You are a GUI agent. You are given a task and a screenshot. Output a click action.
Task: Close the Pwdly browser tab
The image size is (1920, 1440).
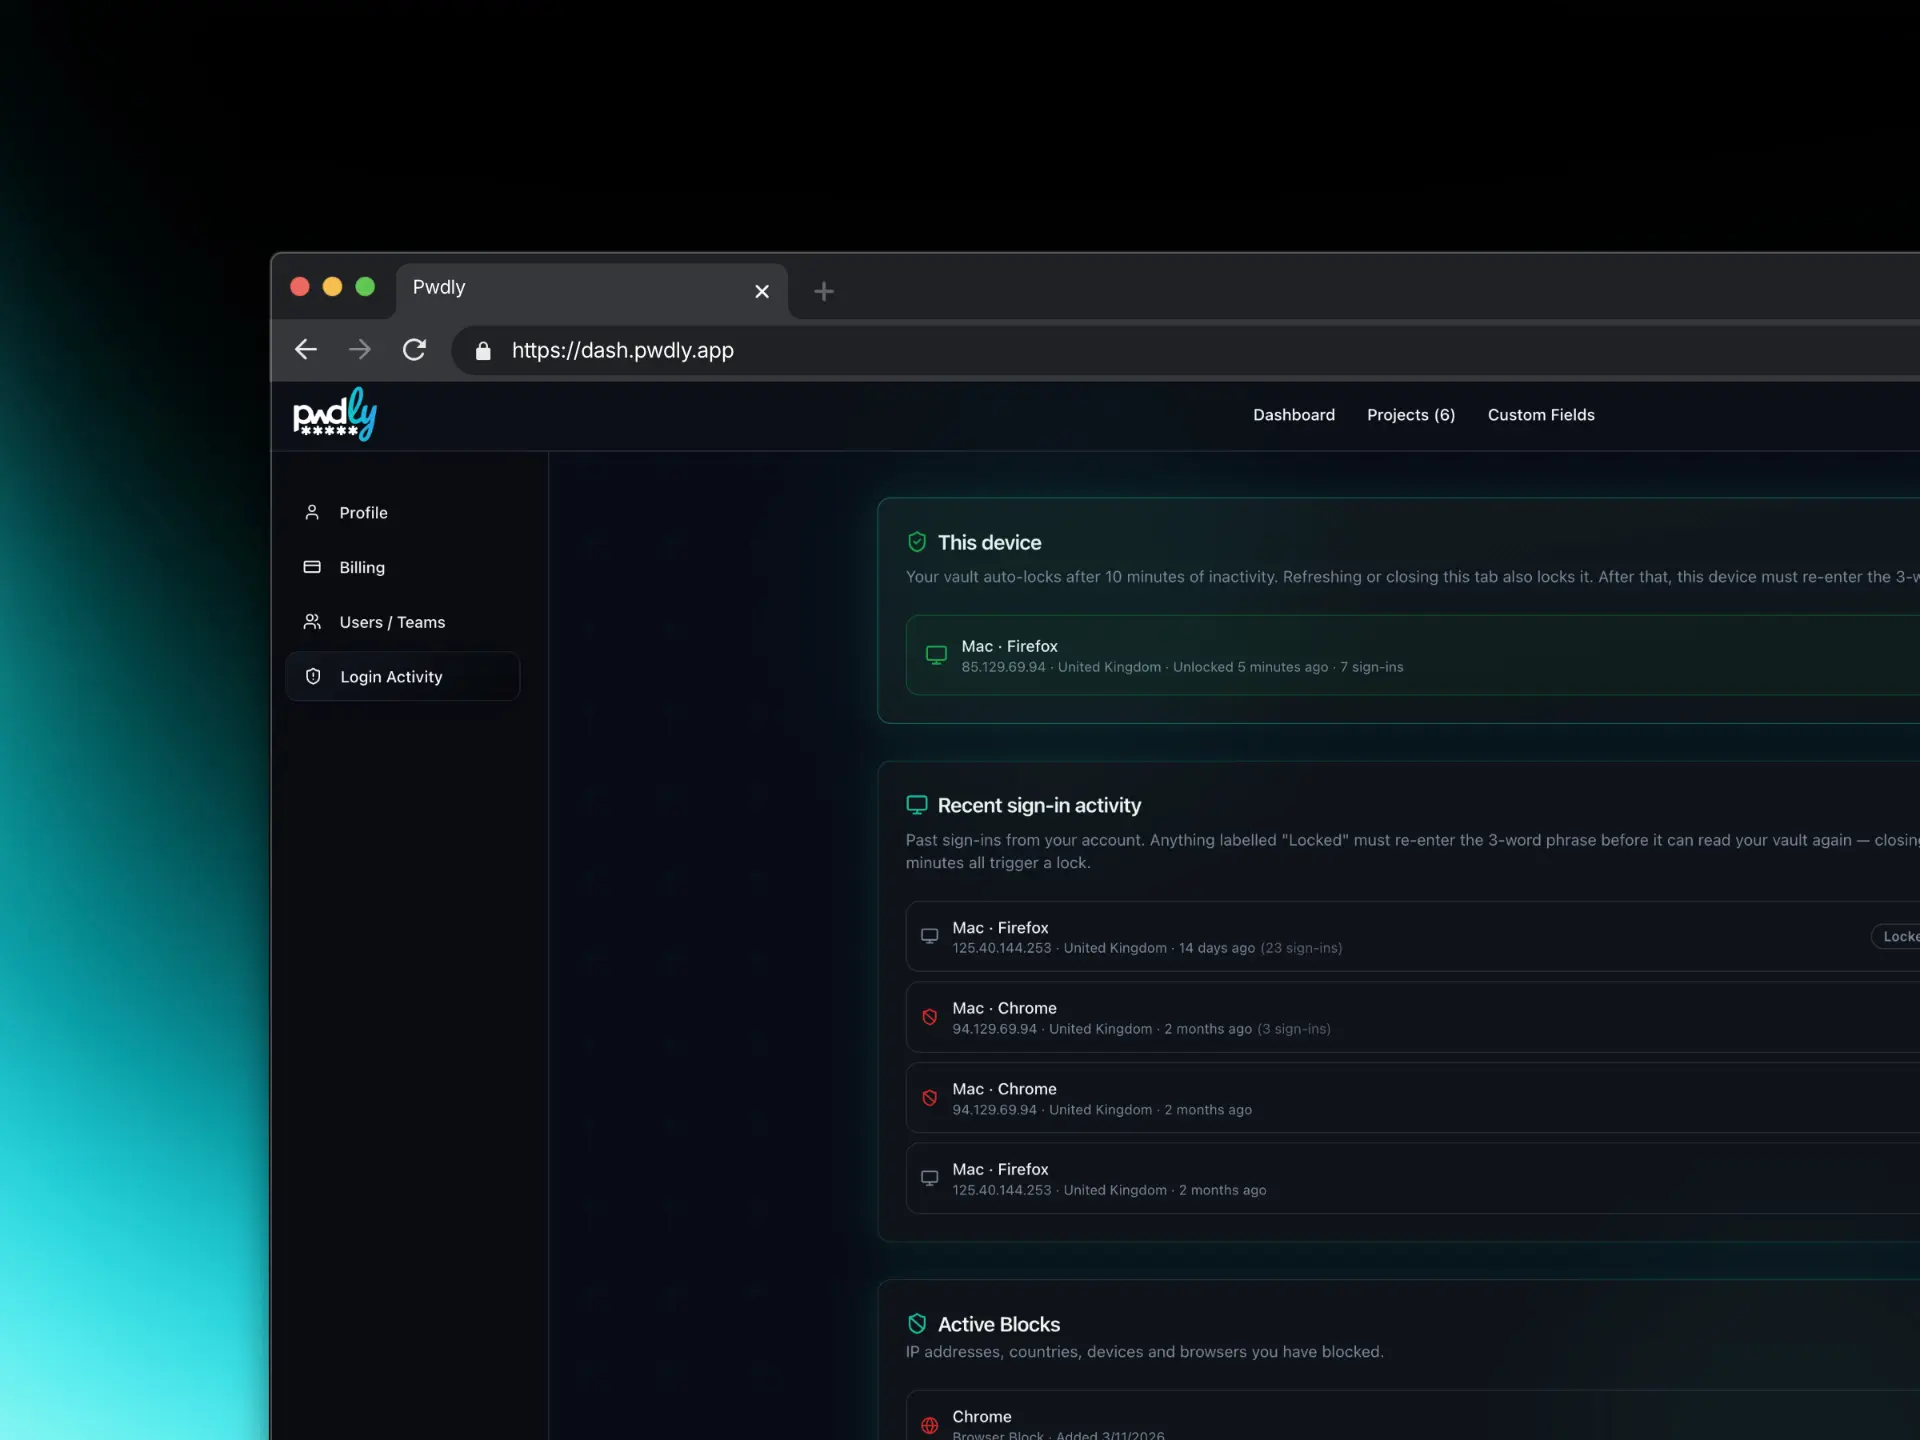click(x=762, y=291)
